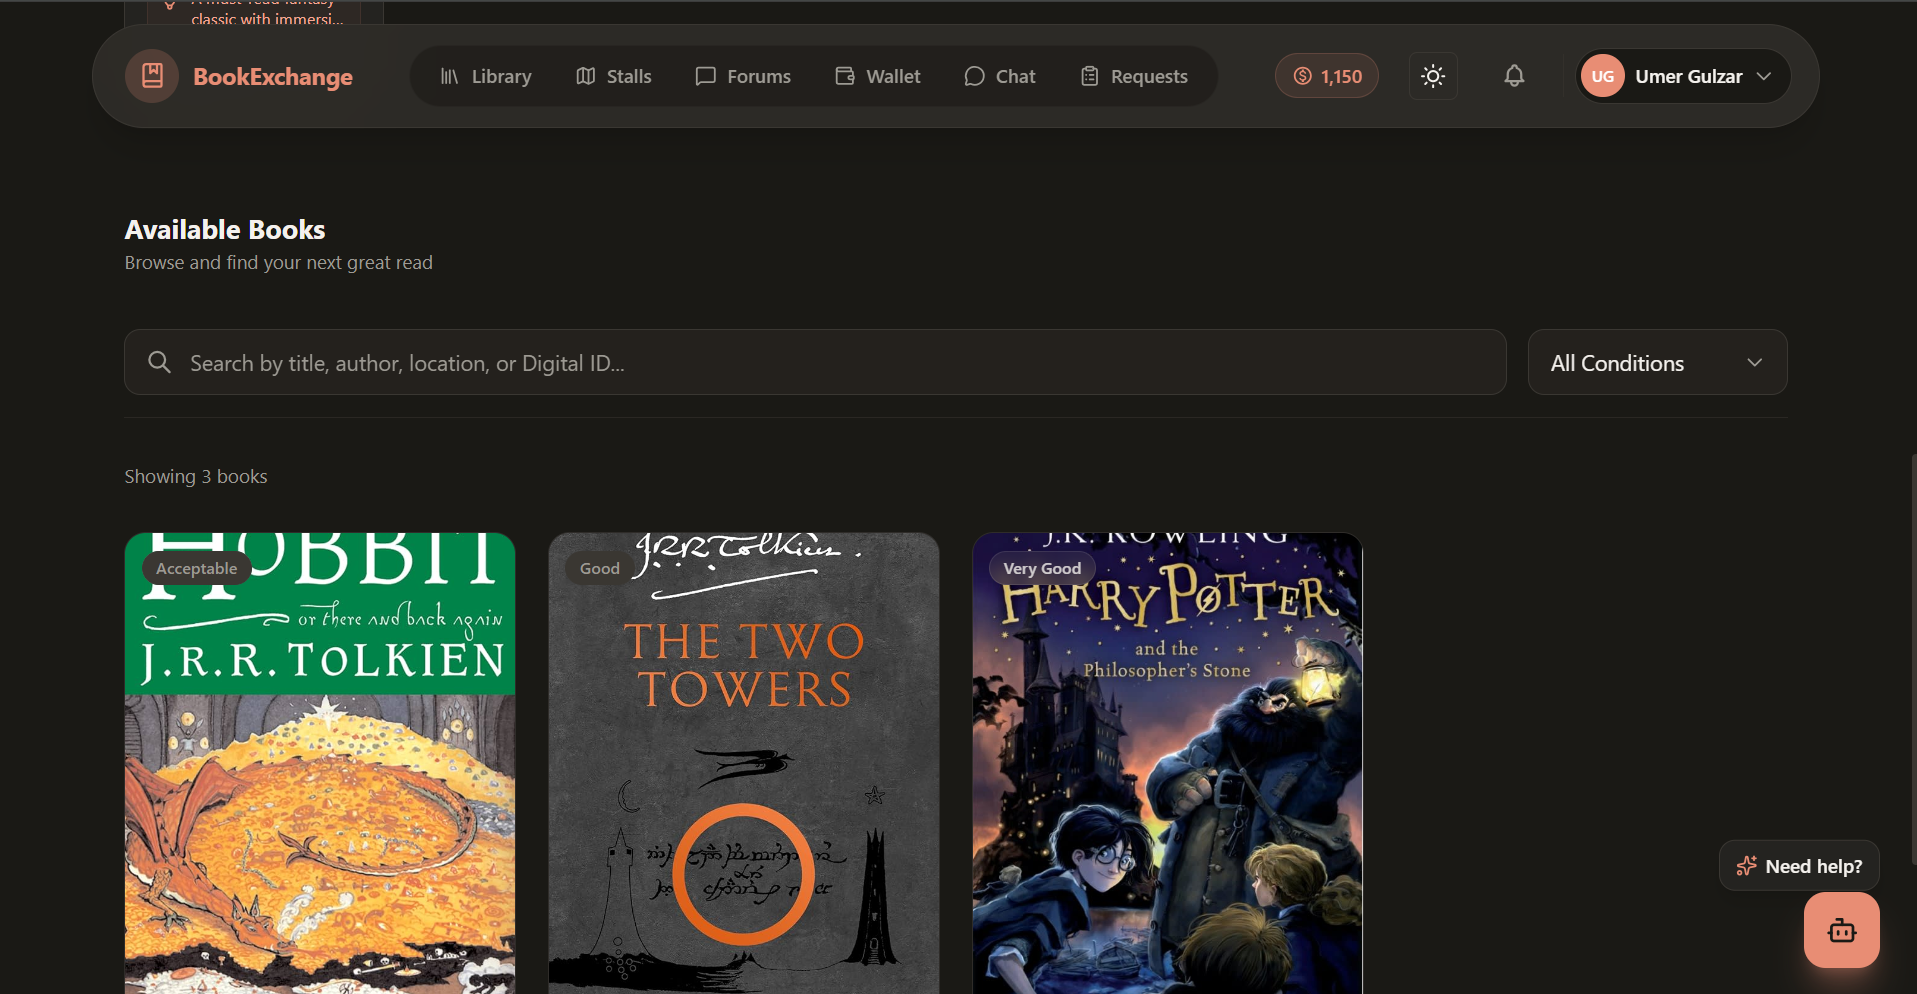Screen dimensions: 1917x994
Task: Open notifications bell
Action: click(x=1514, y=76)
